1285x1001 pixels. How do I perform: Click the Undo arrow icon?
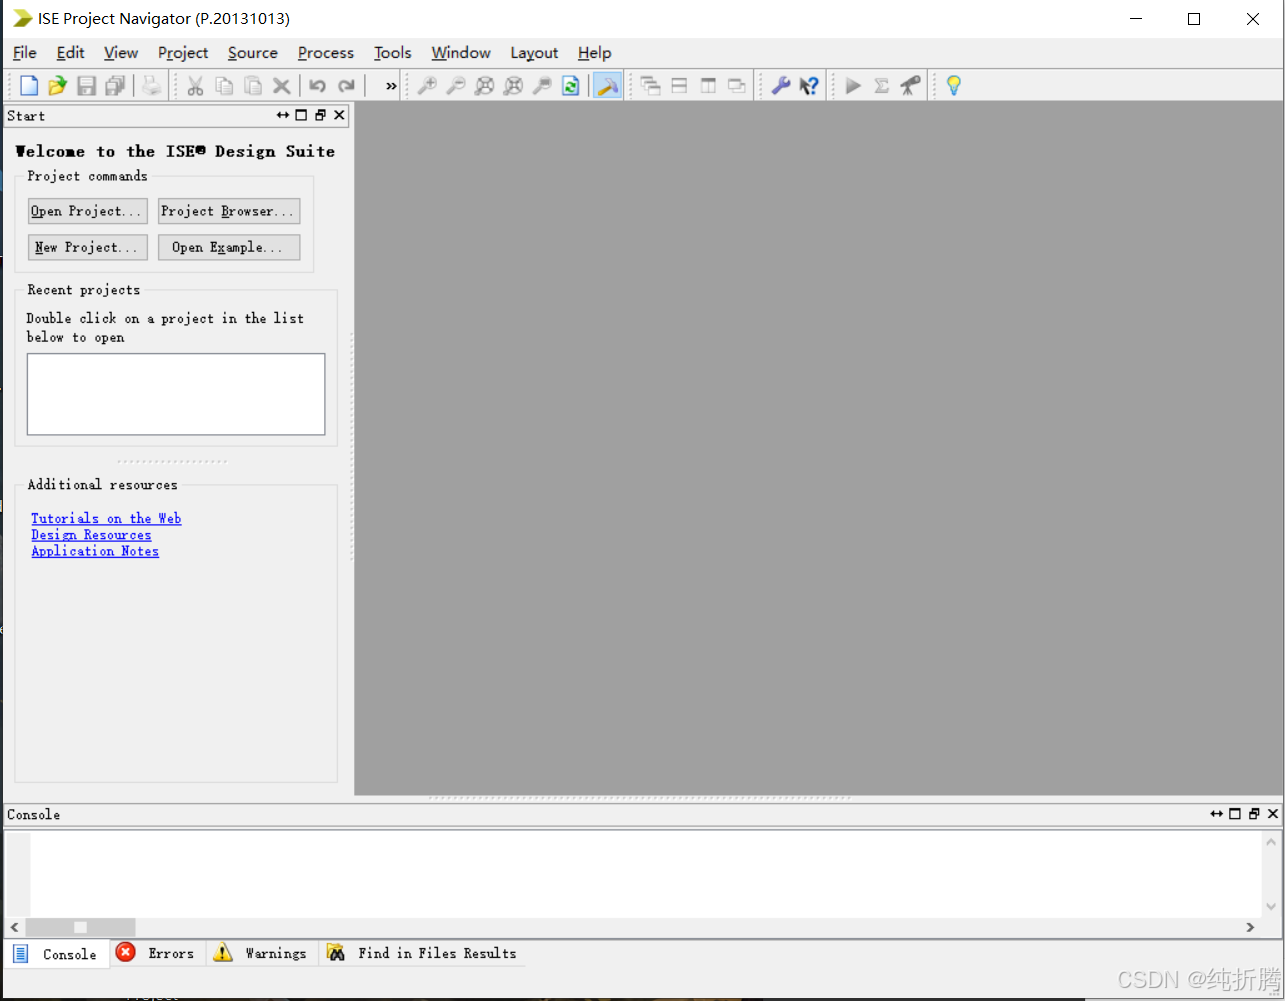[x=318, y=86]
